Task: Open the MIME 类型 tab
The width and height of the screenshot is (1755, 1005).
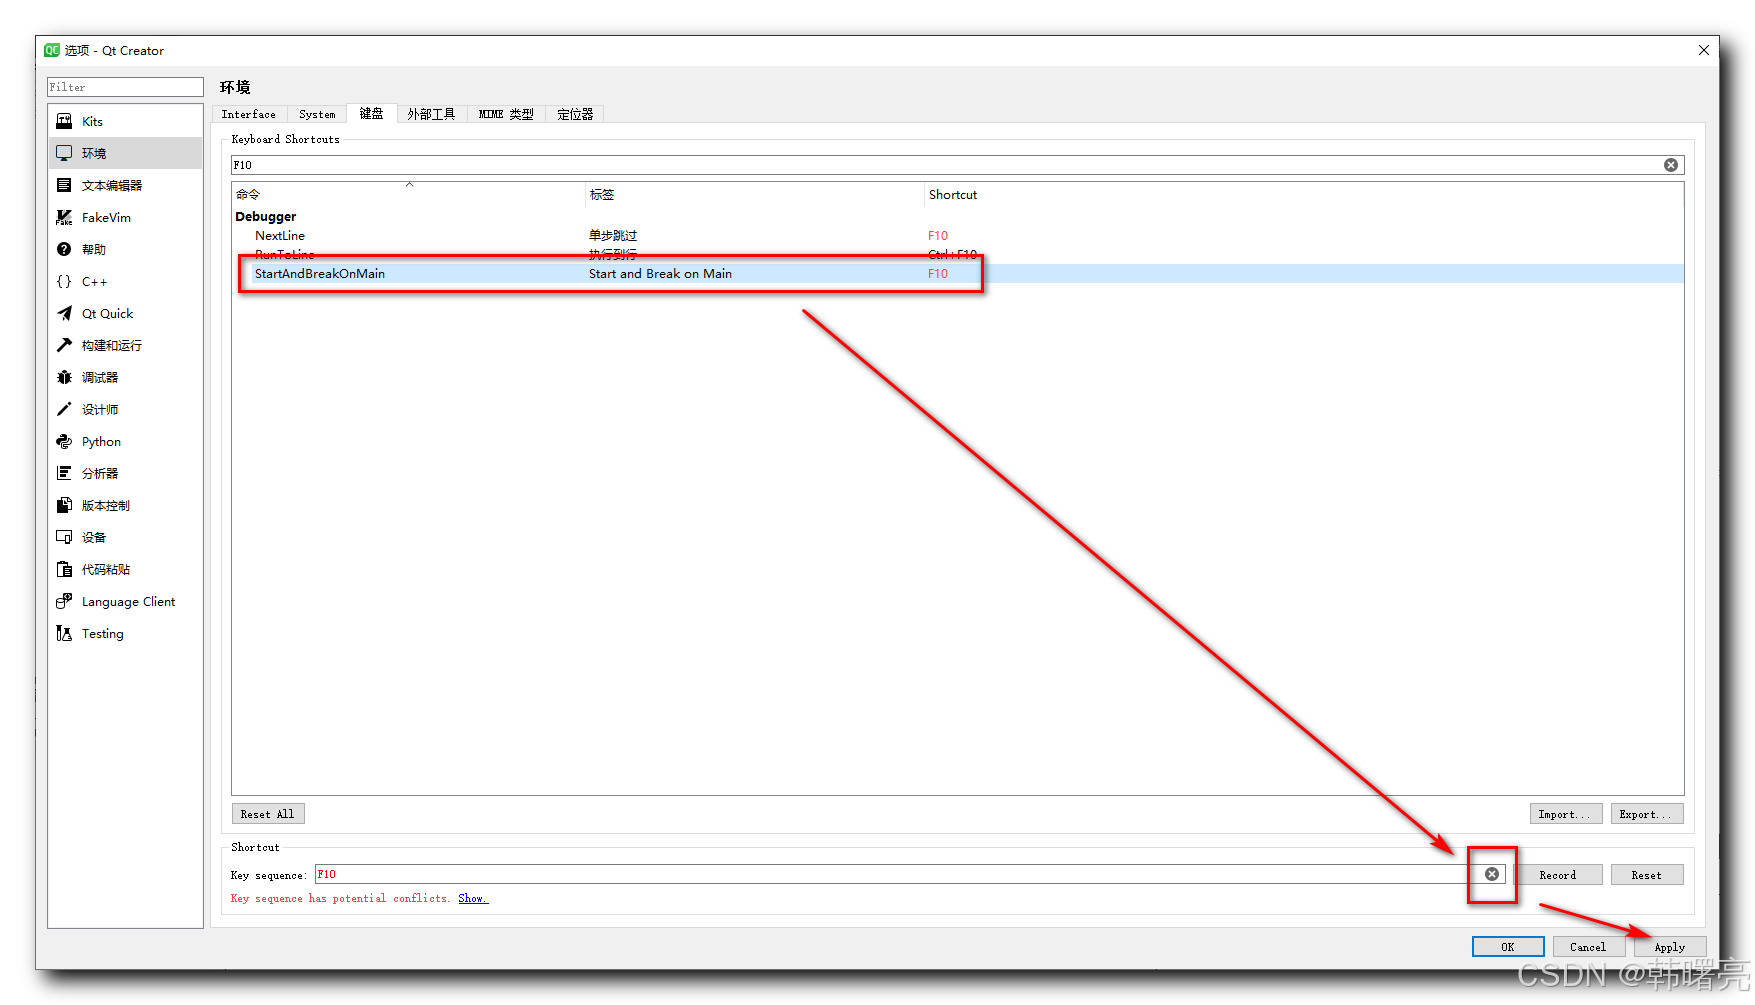Action: [x=506, y=114]
